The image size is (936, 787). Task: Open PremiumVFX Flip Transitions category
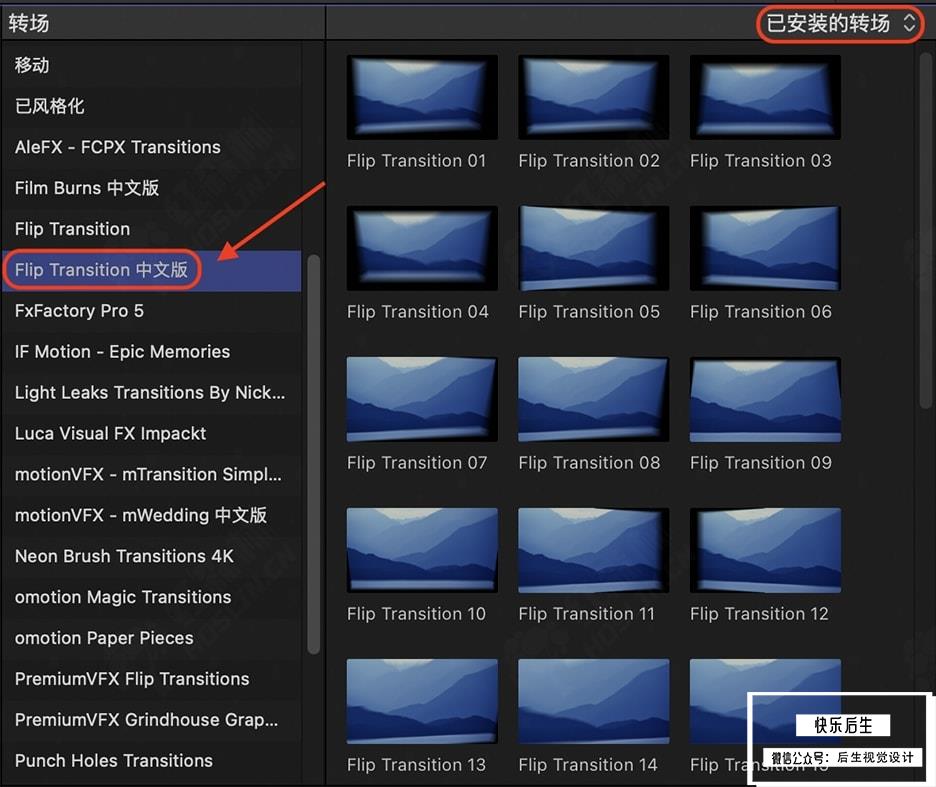click(x=152, y=679)
